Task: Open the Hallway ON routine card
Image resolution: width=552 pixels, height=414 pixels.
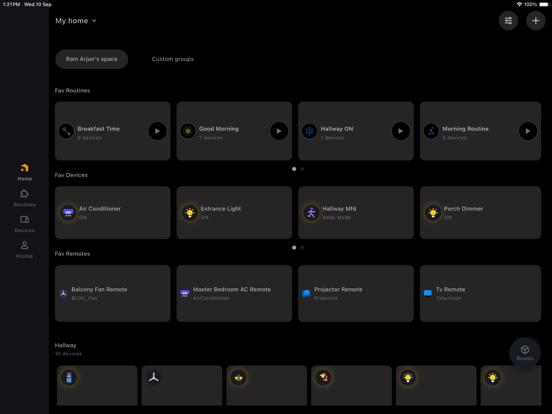Action: click(x=356, y=131)
